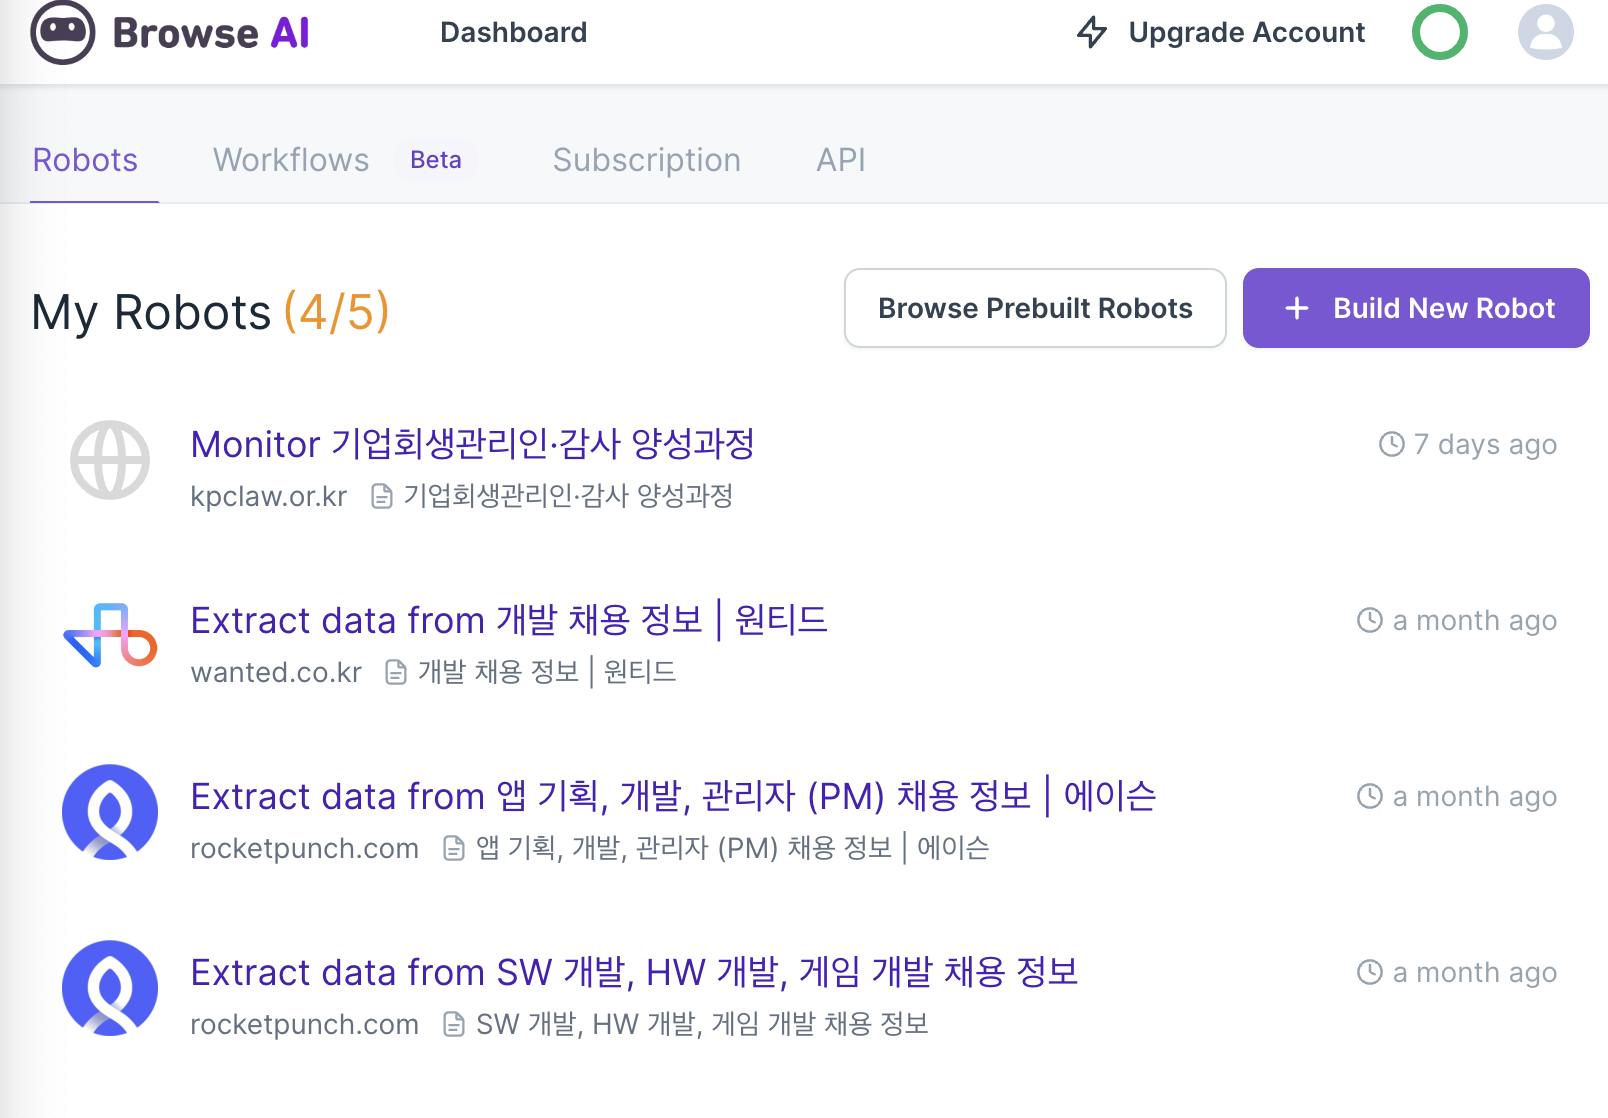
Task: Click a month ago timestamp in SW 개발 row
Action: (1475, 972)
